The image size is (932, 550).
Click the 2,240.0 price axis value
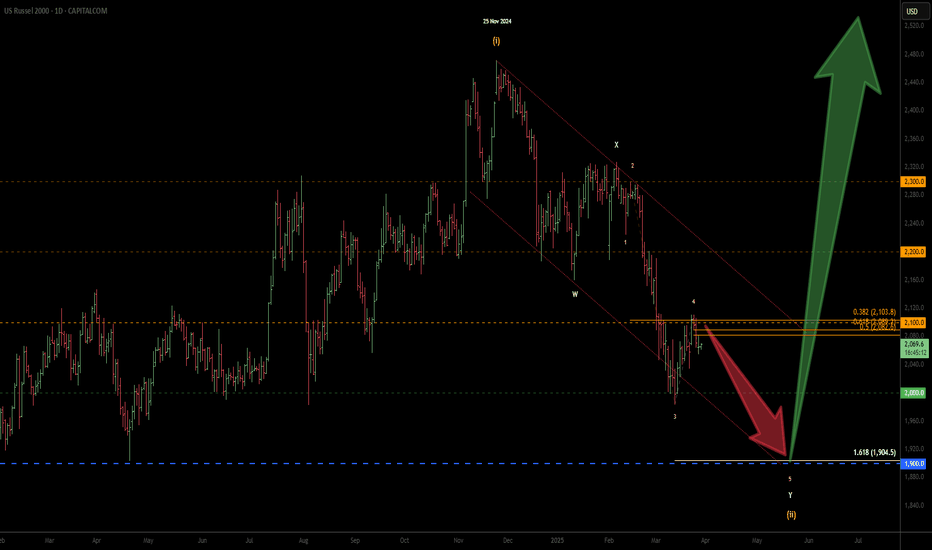(914, 223)
